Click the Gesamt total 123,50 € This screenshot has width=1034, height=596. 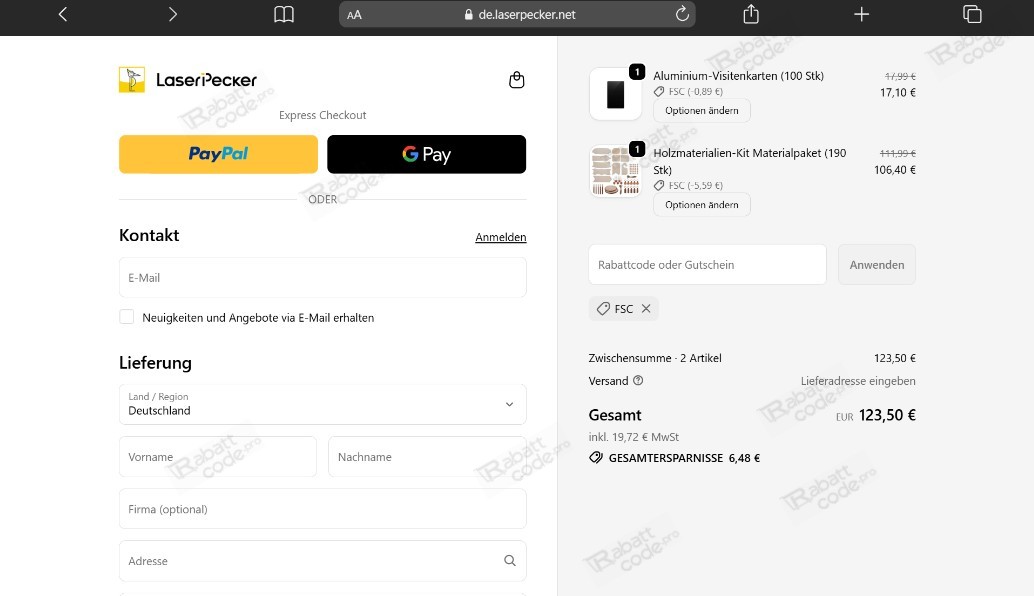tap(887, 415)
